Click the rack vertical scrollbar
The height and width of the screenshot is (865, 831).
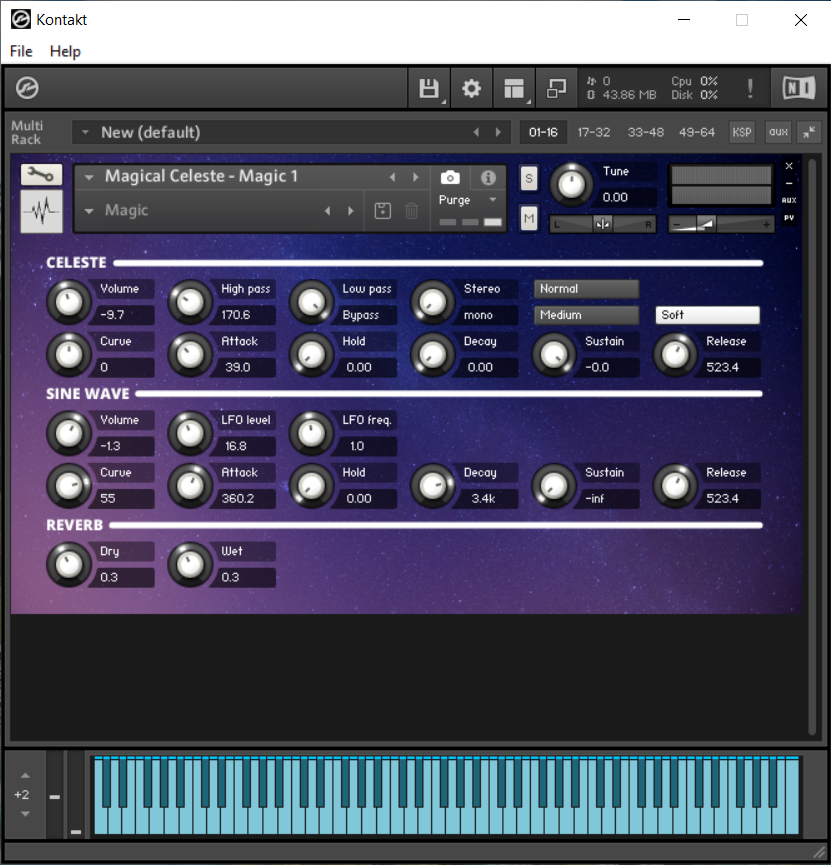tap(812, 447)
